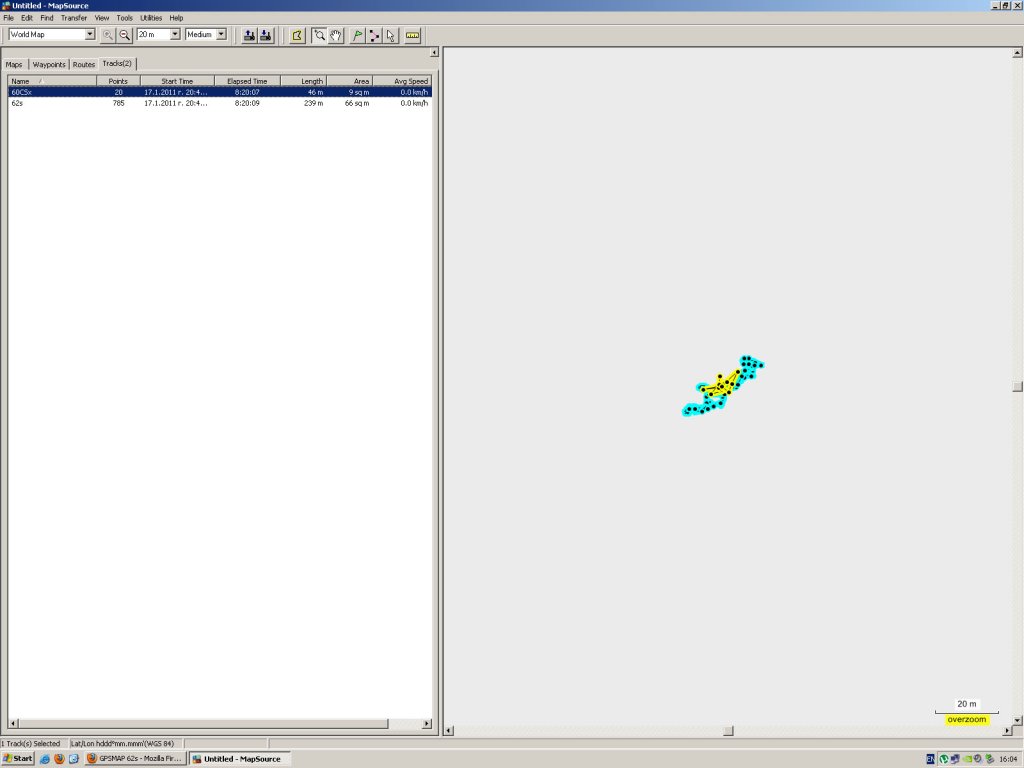
Task: Click the Zoom In magnifier icon
Action: tap(108, 35)
